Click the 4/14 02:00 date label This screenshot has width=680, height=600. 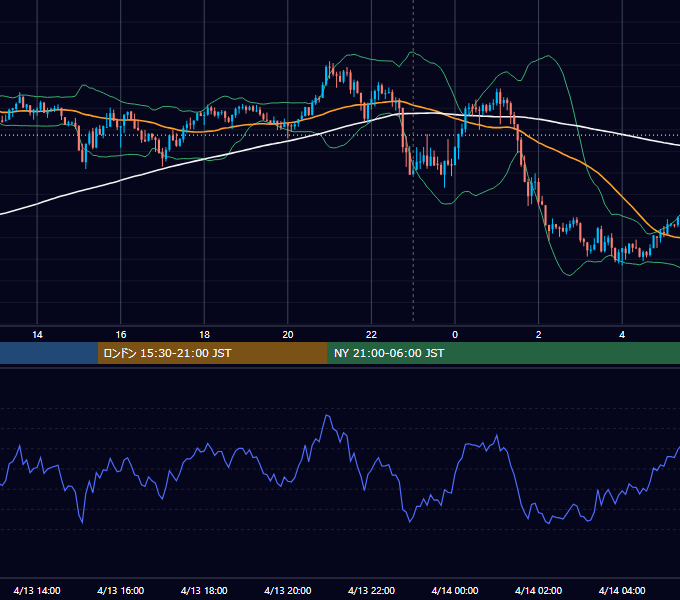pyautogui.click(x=538, y=590)
